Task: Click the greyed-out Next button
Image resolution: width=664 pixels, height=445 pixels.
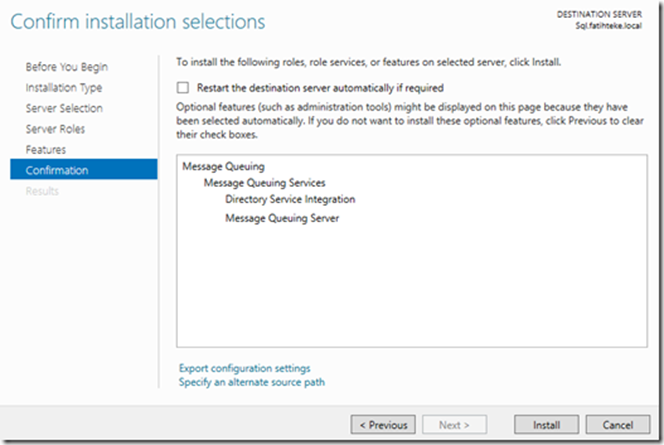Action: 454,425
